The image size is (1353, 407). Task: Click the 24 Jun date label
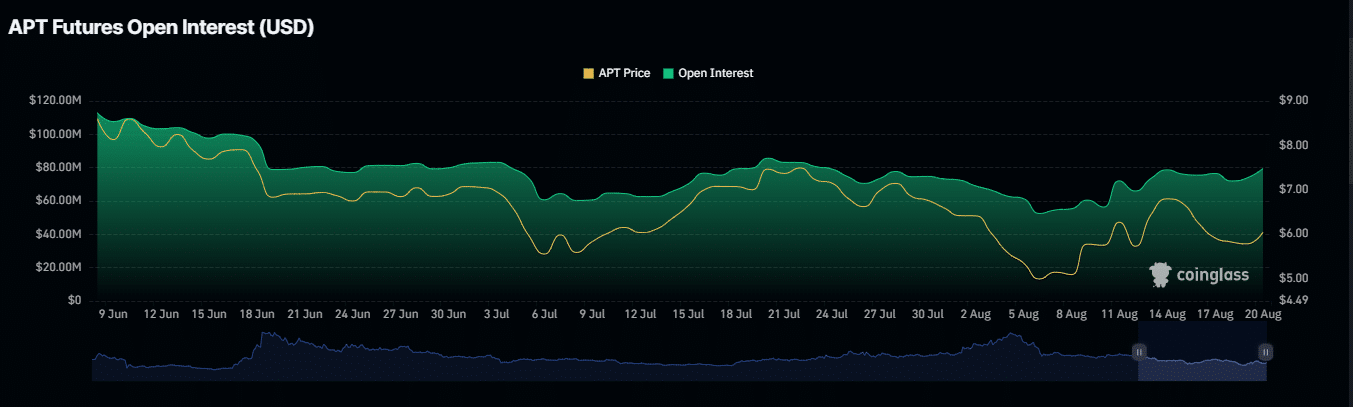354,314
